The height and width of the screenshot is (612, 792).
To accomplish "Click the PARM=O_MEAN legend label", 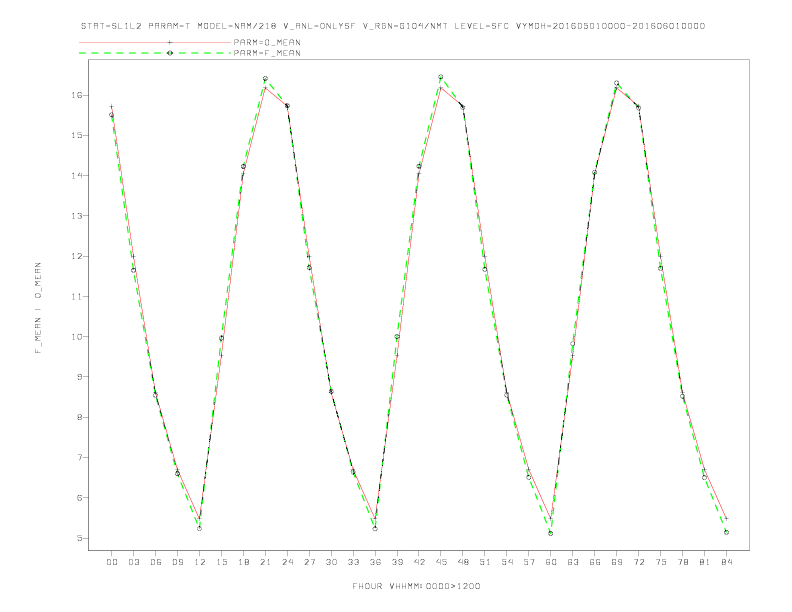I will click(x=267, y=42).
